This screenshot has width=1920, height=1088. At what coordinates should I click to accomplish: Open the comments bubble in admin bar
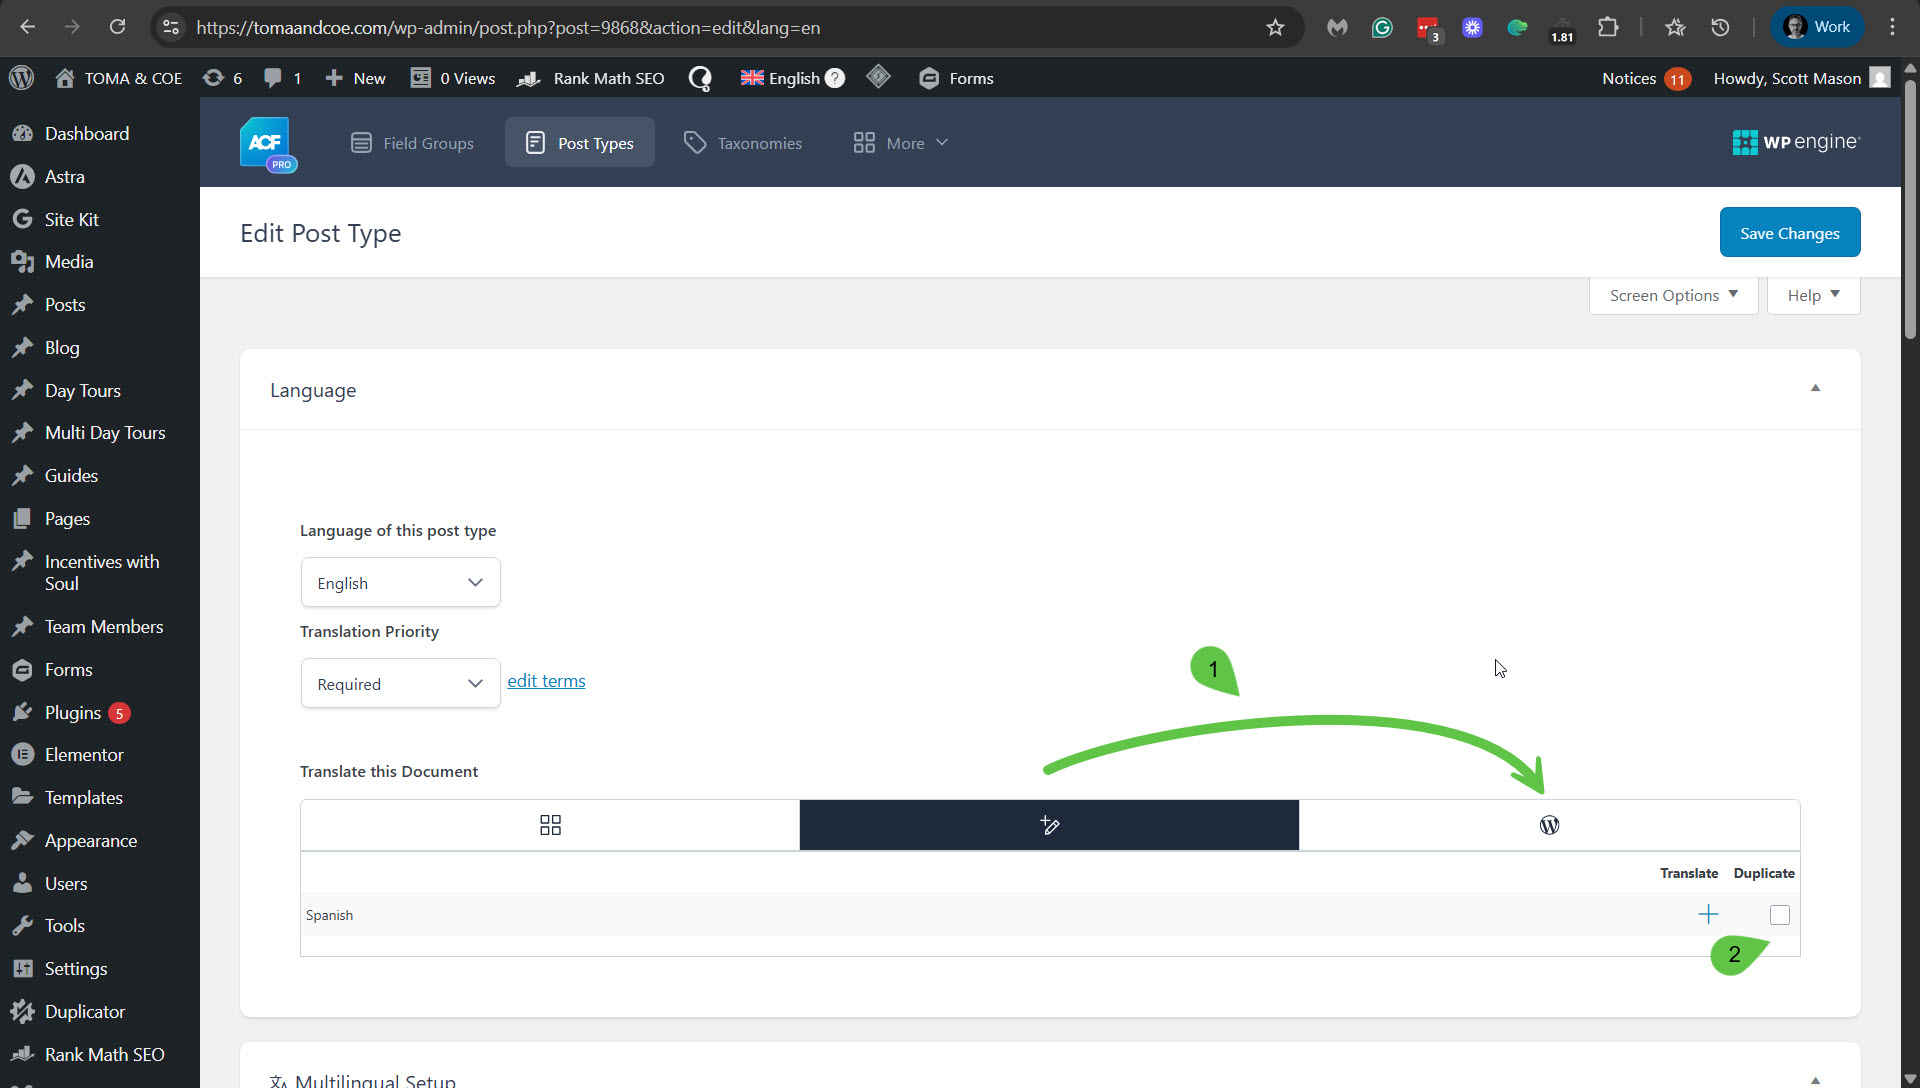pos(272,78)
